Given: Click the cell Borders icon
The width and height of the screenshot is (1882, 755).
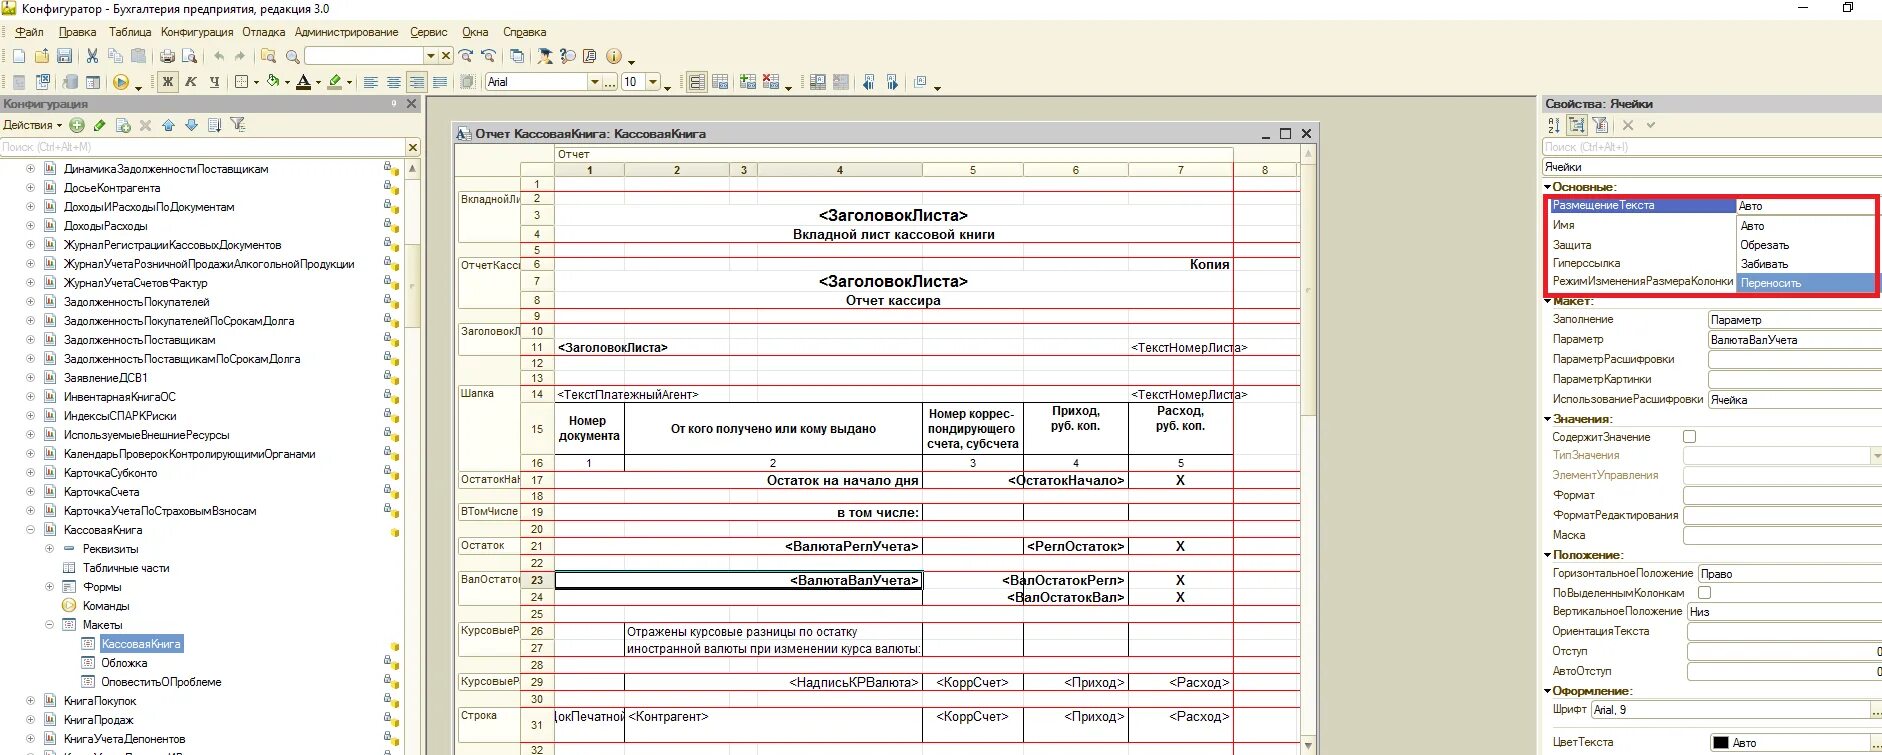Looking at the screenshot, I should 241,82.
